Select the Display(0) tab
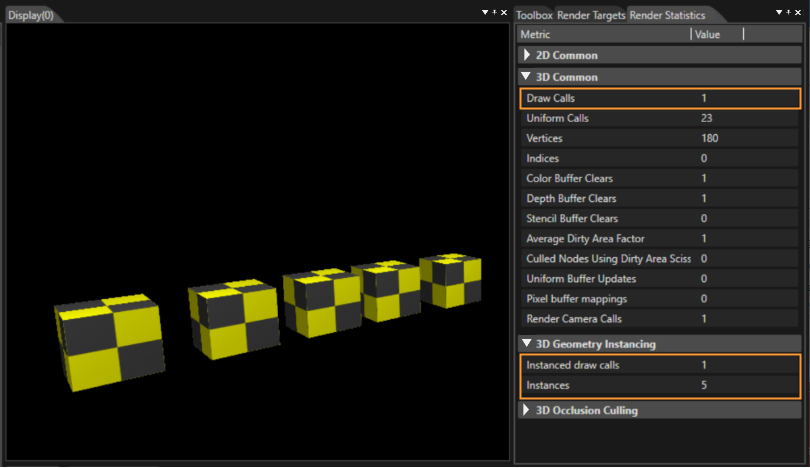Image resolution: width=810 pixels, height=468 pixels. point(31,15)
